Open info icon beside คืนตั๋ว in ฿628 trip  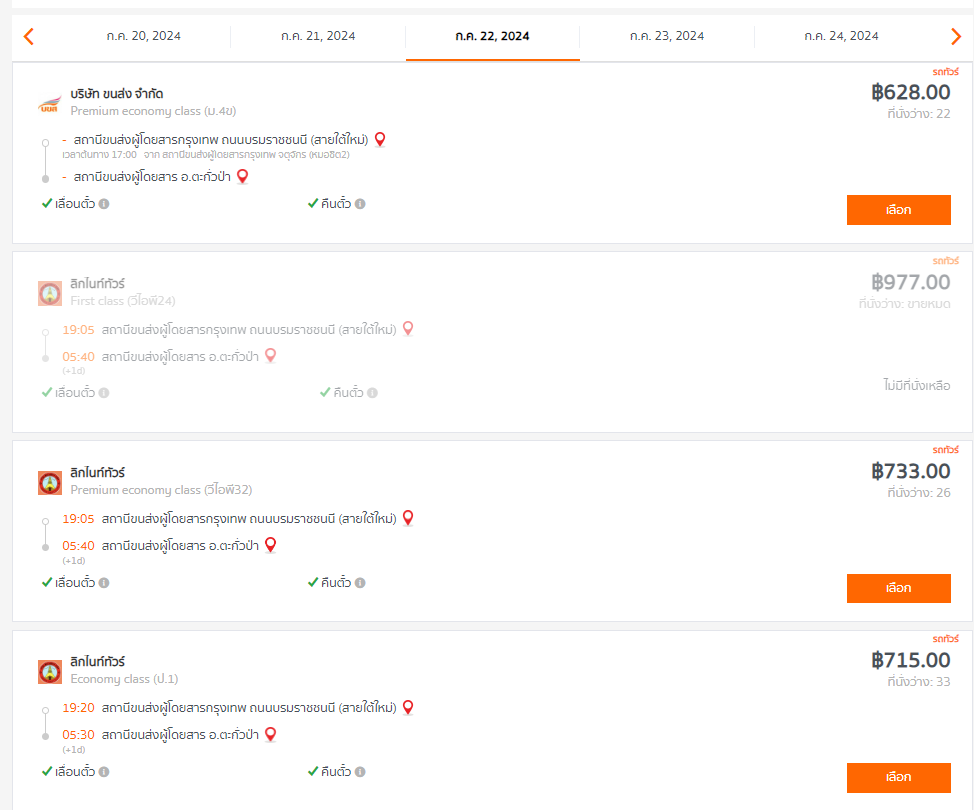pyautogui.click(x=360, y=204)
